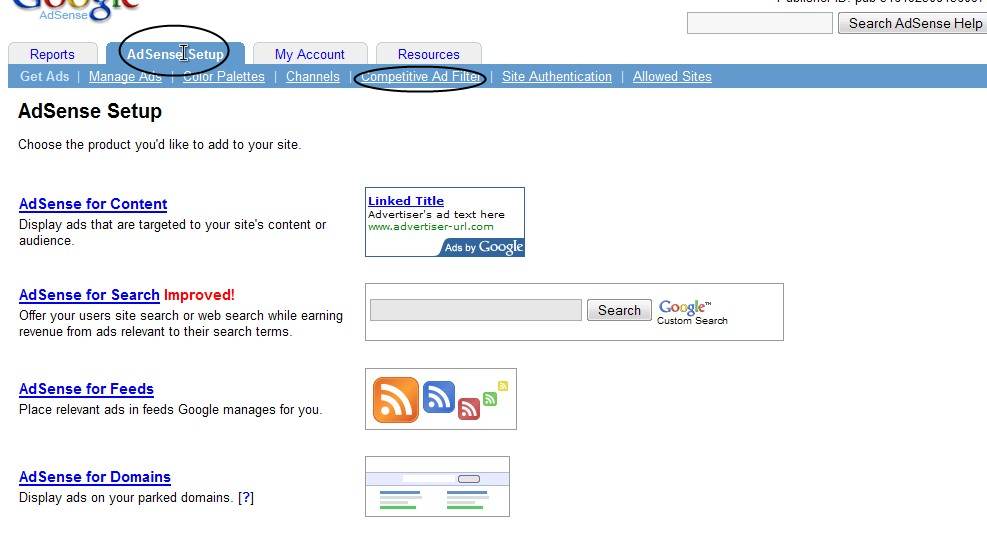Click the Google Custom Search logo
Screen dimensions: 987x538
click(692, 312)
